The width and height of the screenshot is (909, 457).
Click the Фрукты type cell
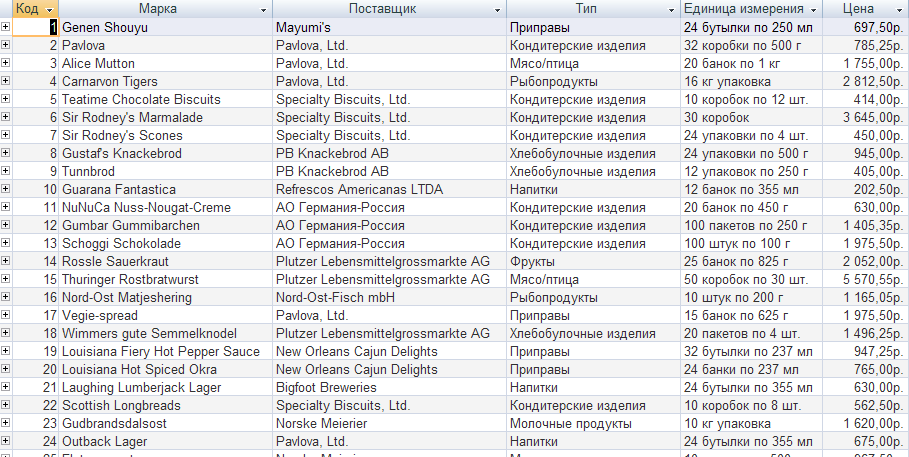point(593,261)
